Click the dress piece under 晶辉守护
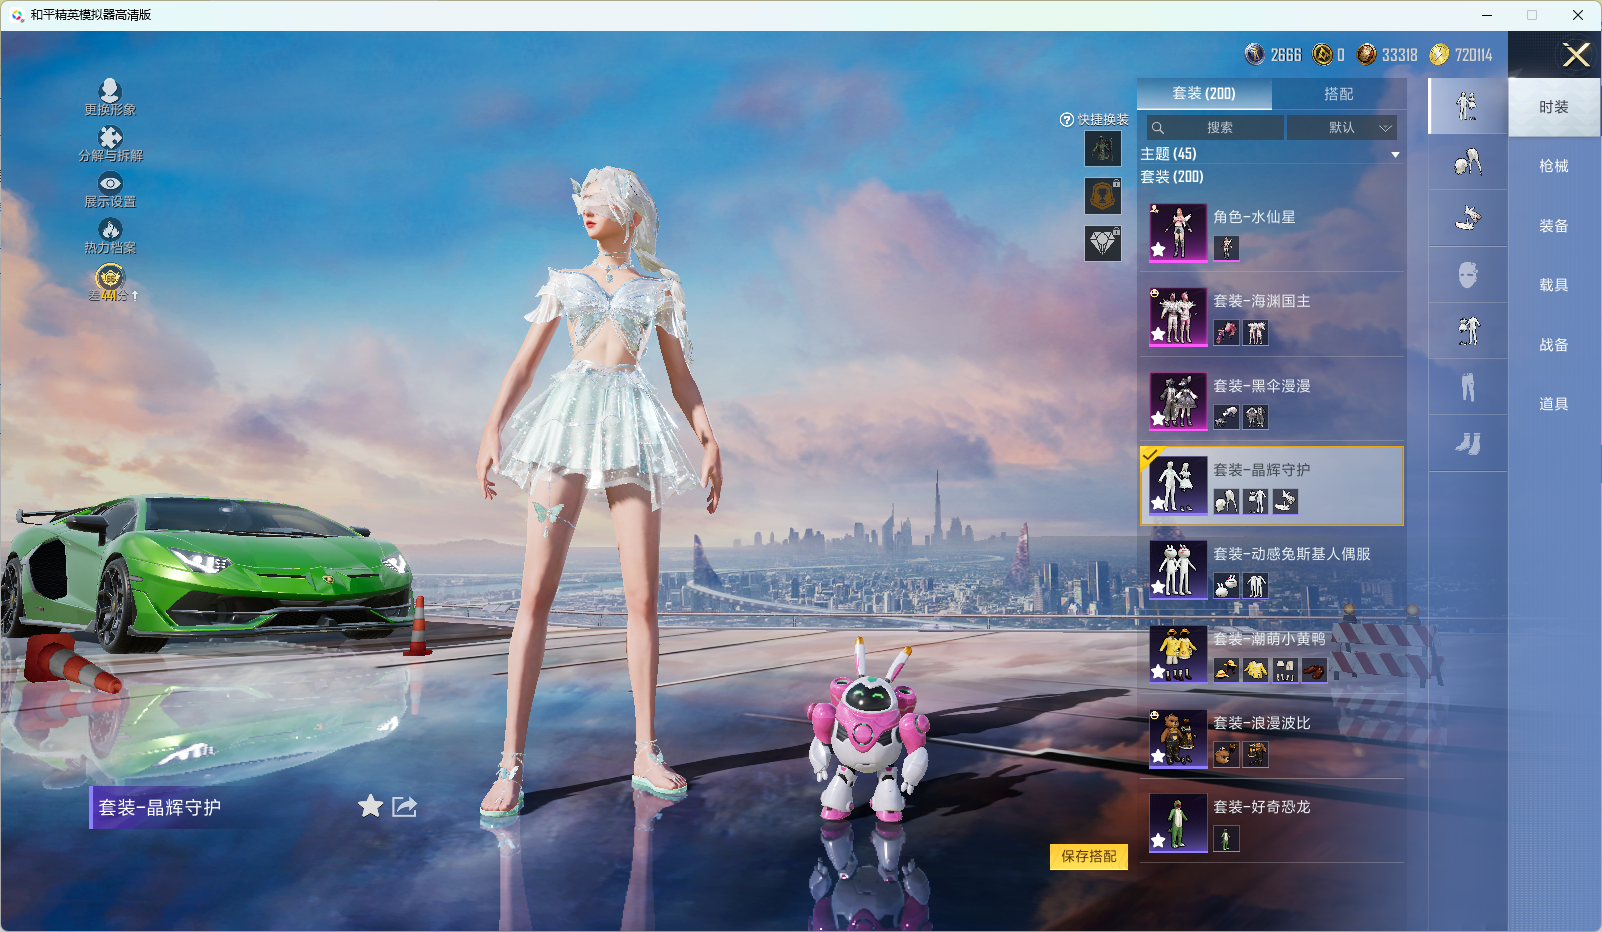The image size is (1602, 932). 1256,501
